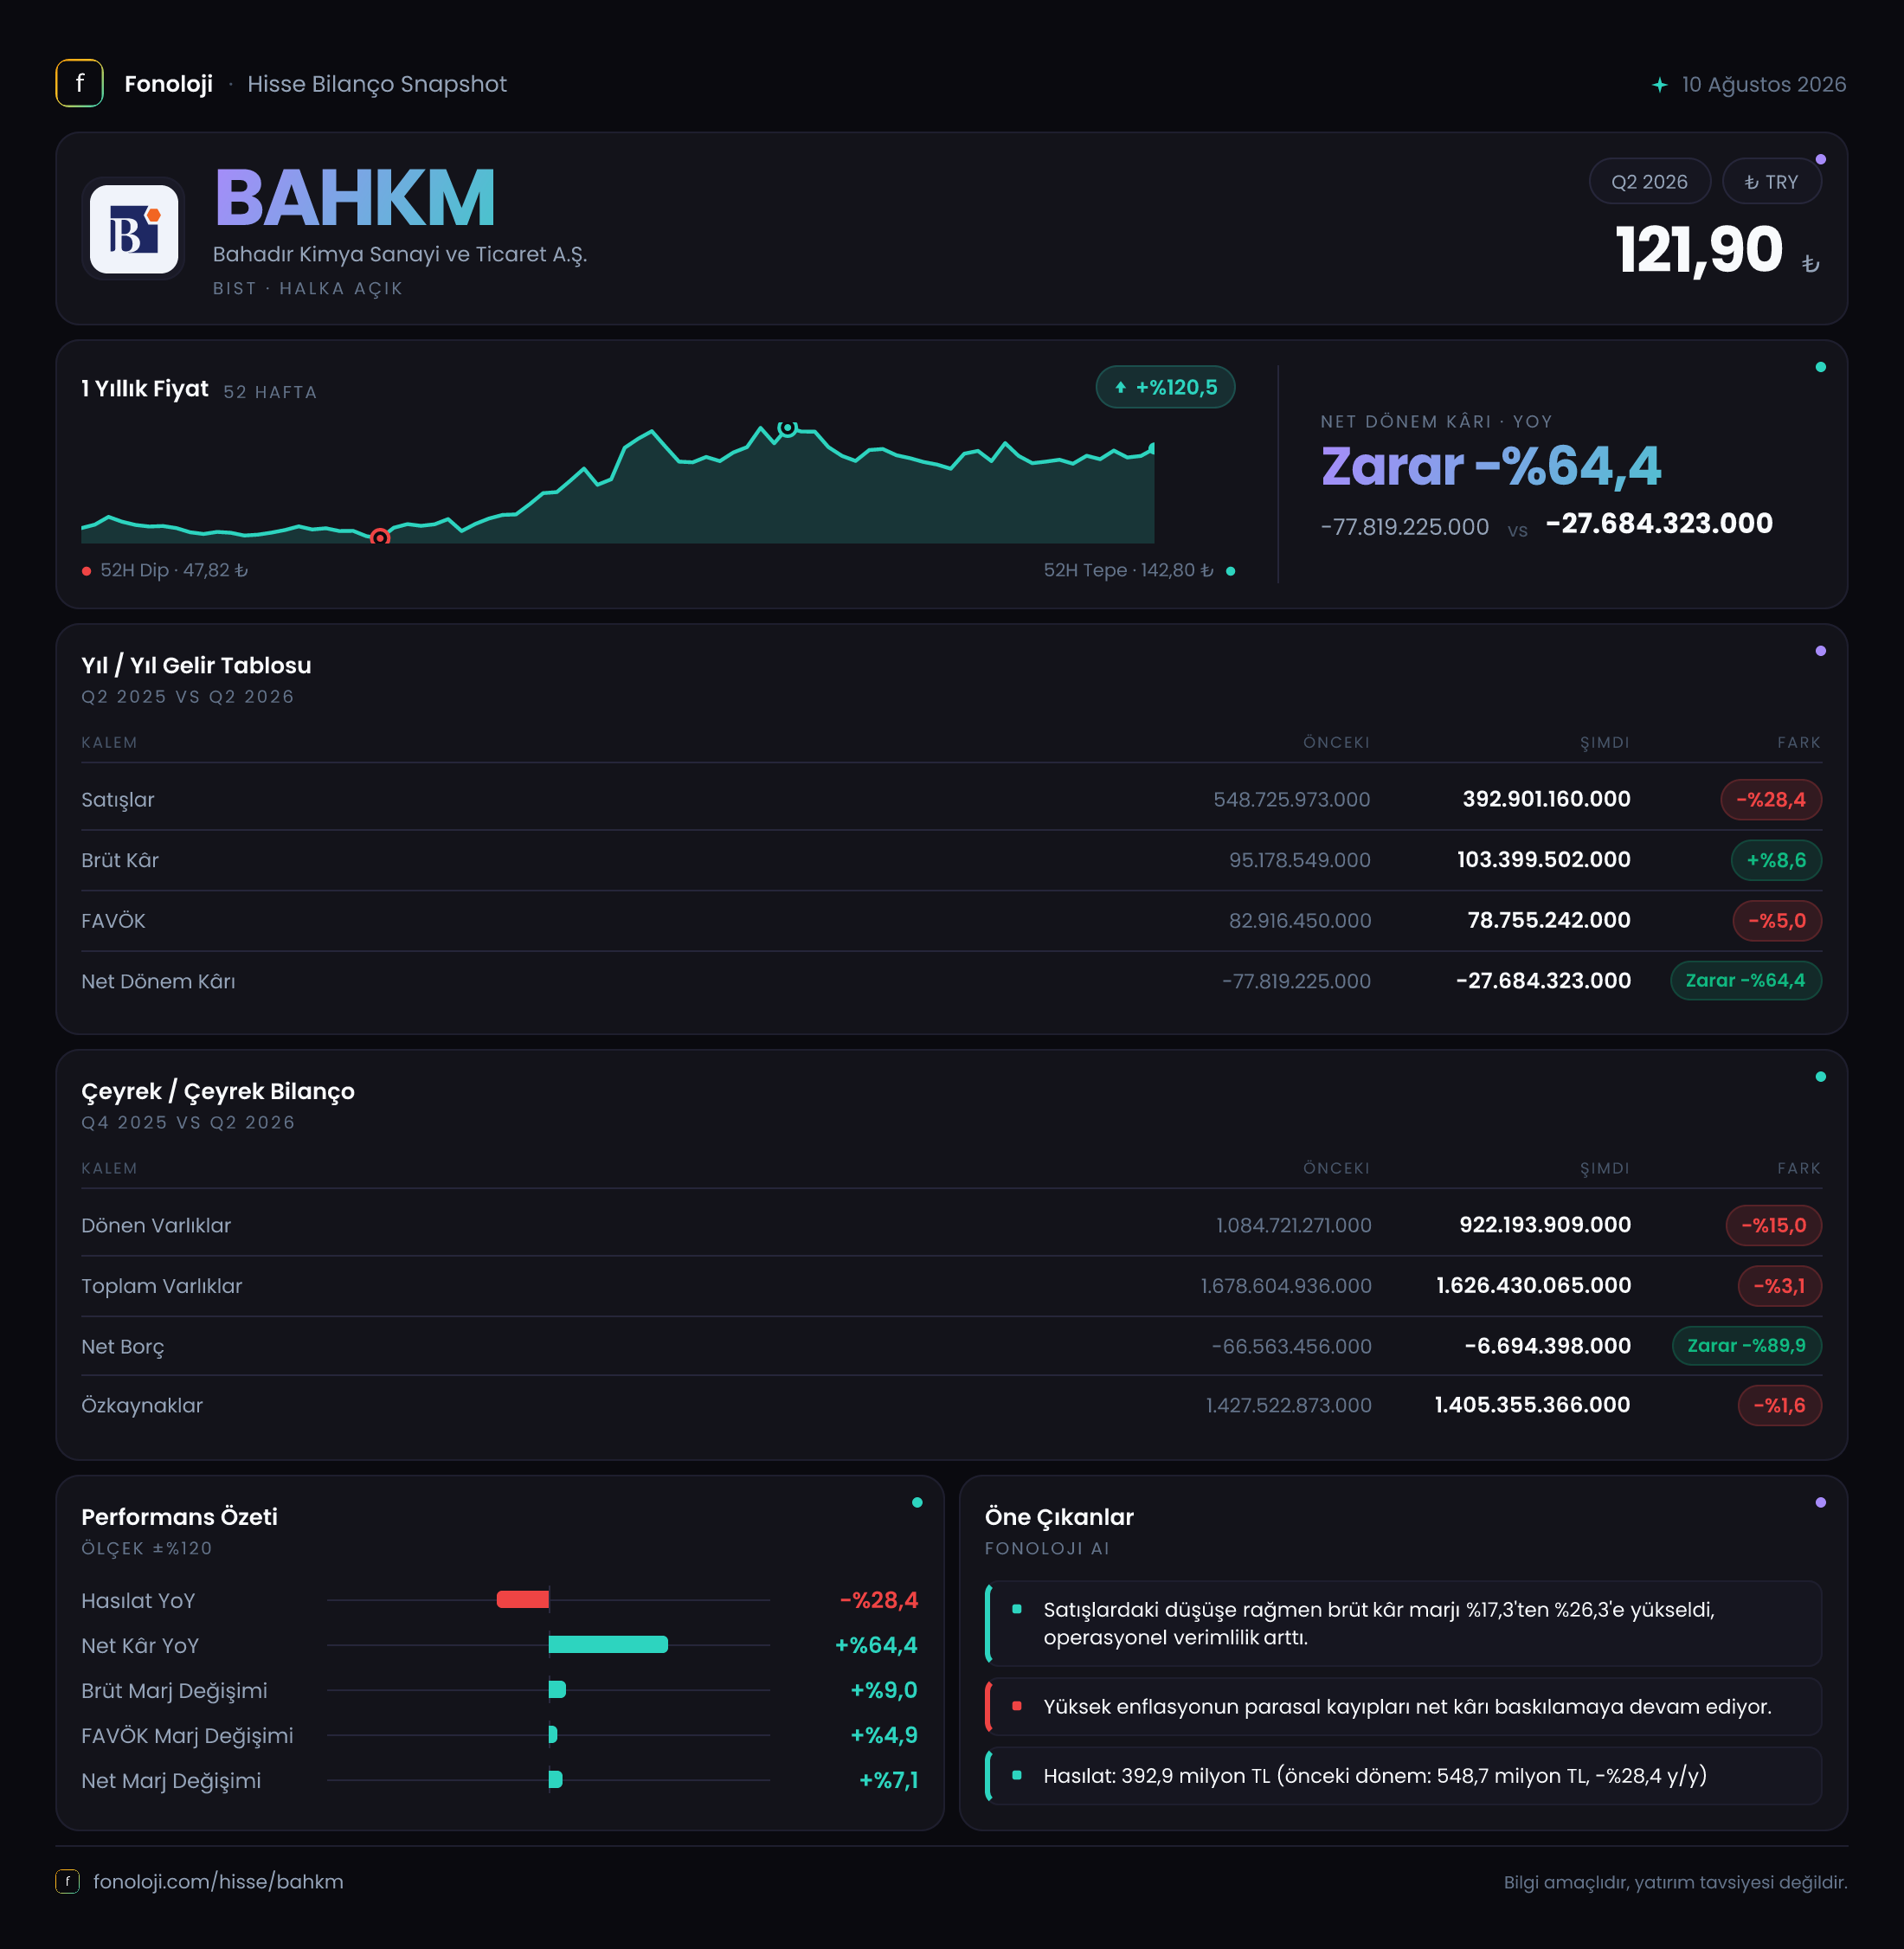
Task: Select the TRY currency pill
Action: [1771, 181]
